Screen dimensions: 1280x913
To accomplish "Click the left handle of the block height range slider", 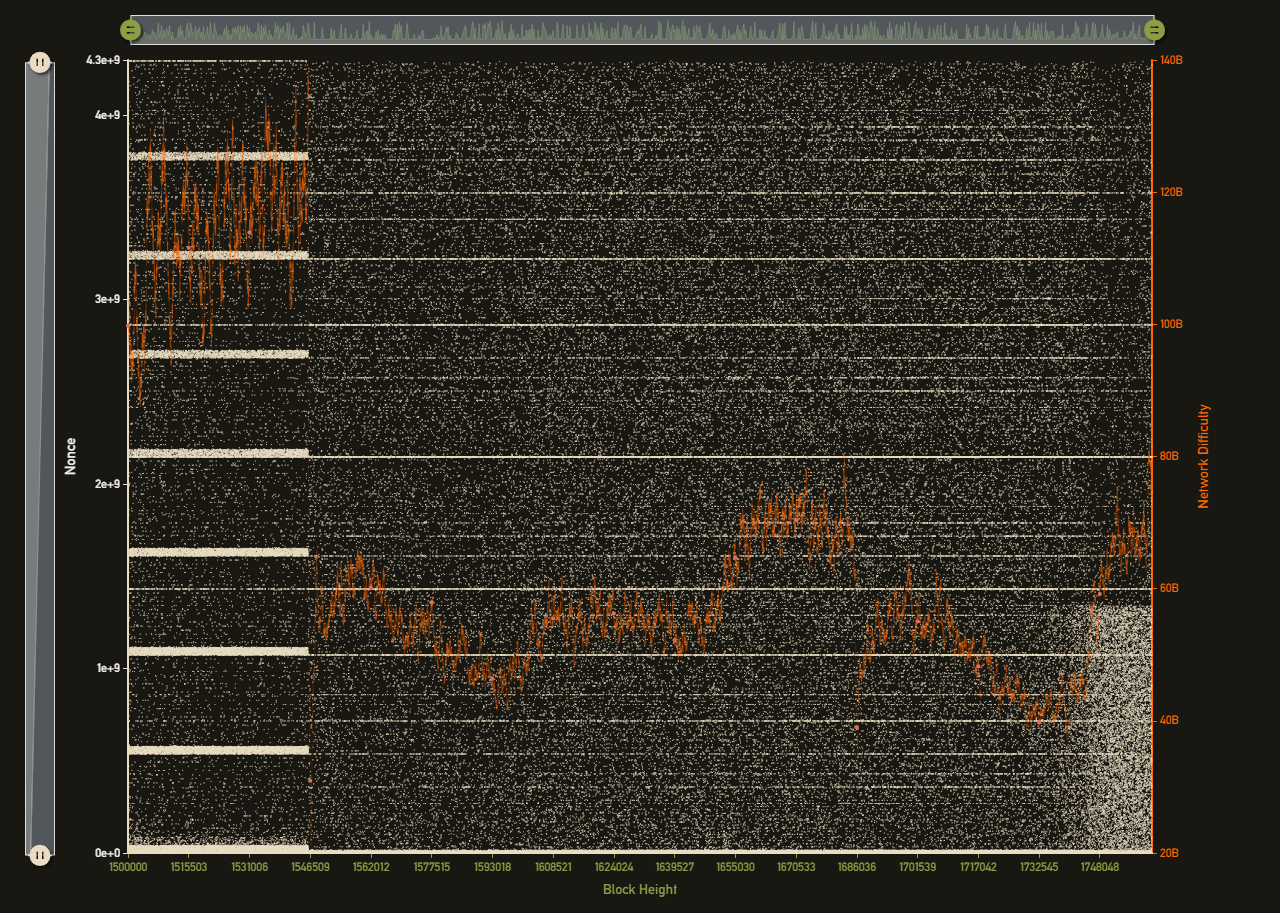I will 130,30.
